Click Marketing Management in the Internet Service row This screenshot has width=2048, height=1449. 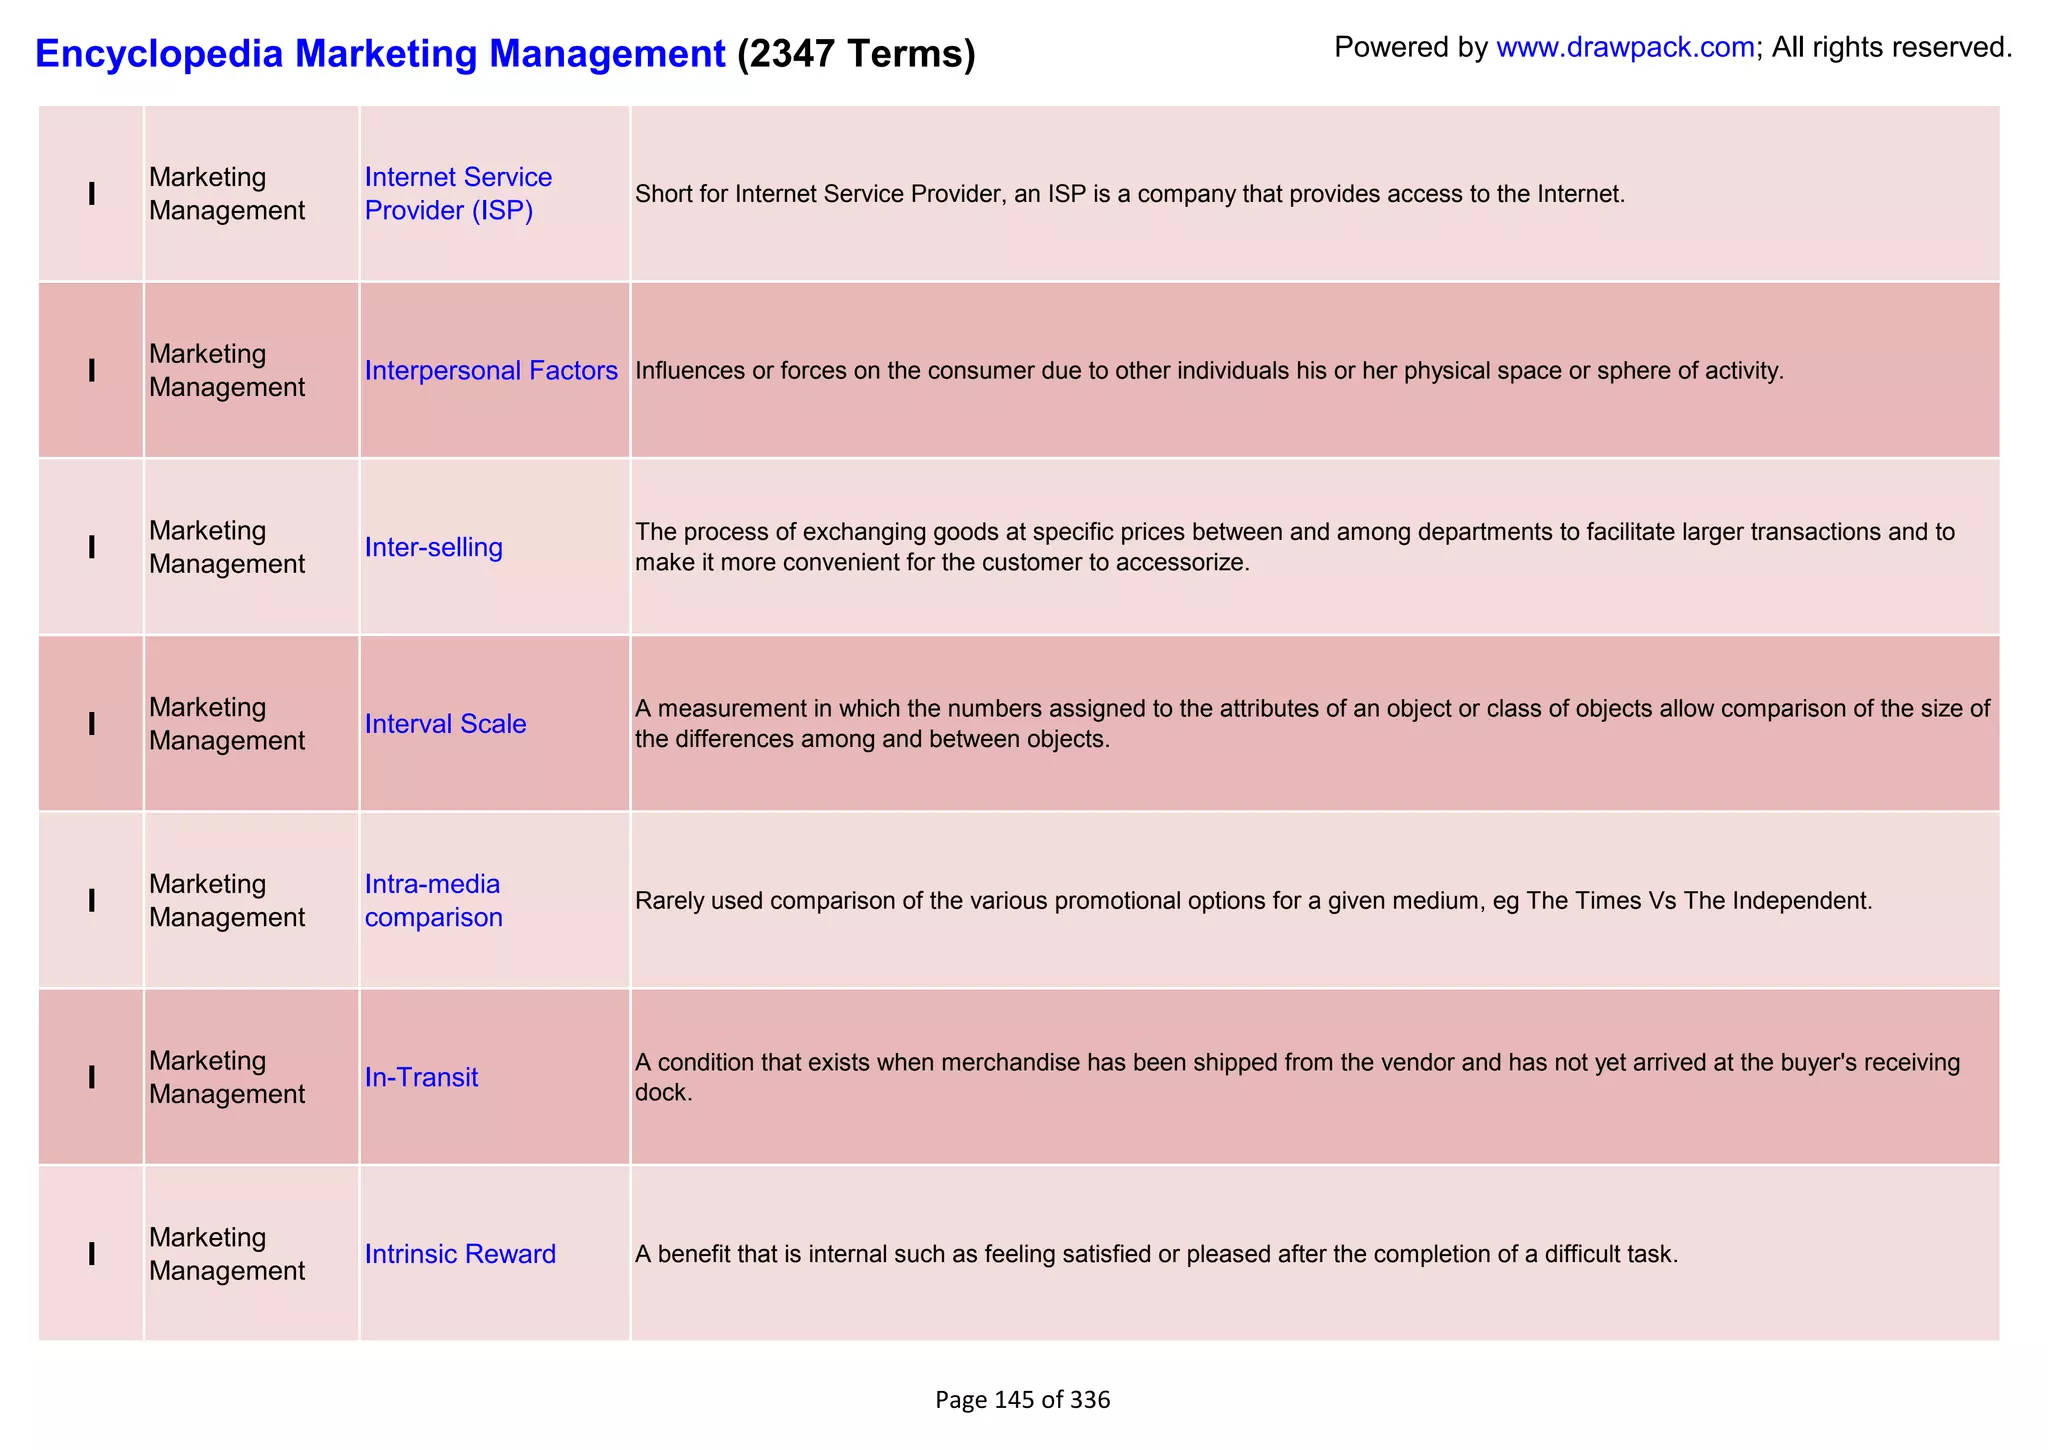click(x=227, y=194)
